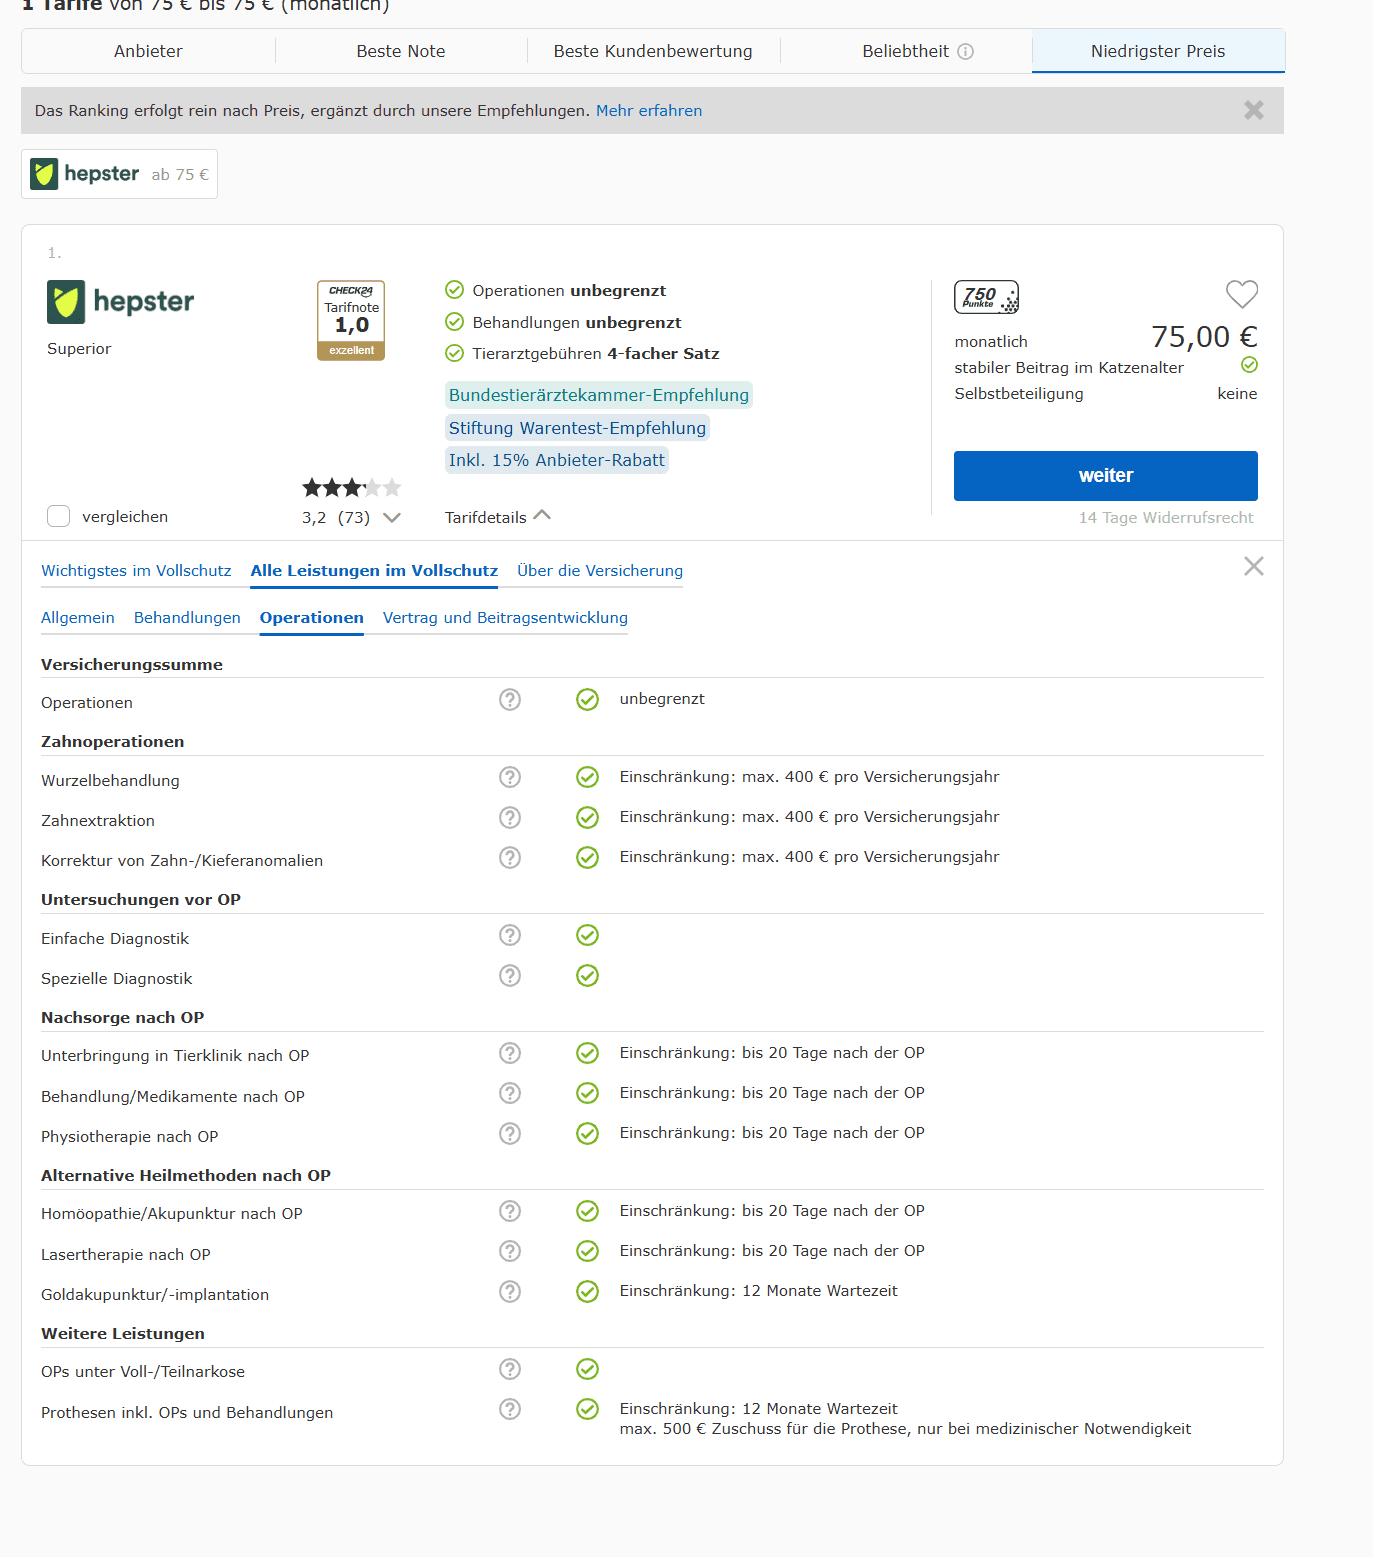
Task: Click 'Zahnoperationen' section heading
Action: [x=113, y=741]
